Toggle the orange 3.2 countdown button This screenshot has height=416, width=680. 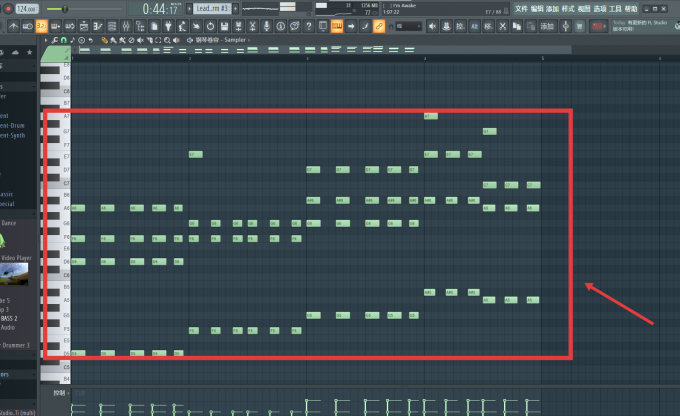point(42,26)
